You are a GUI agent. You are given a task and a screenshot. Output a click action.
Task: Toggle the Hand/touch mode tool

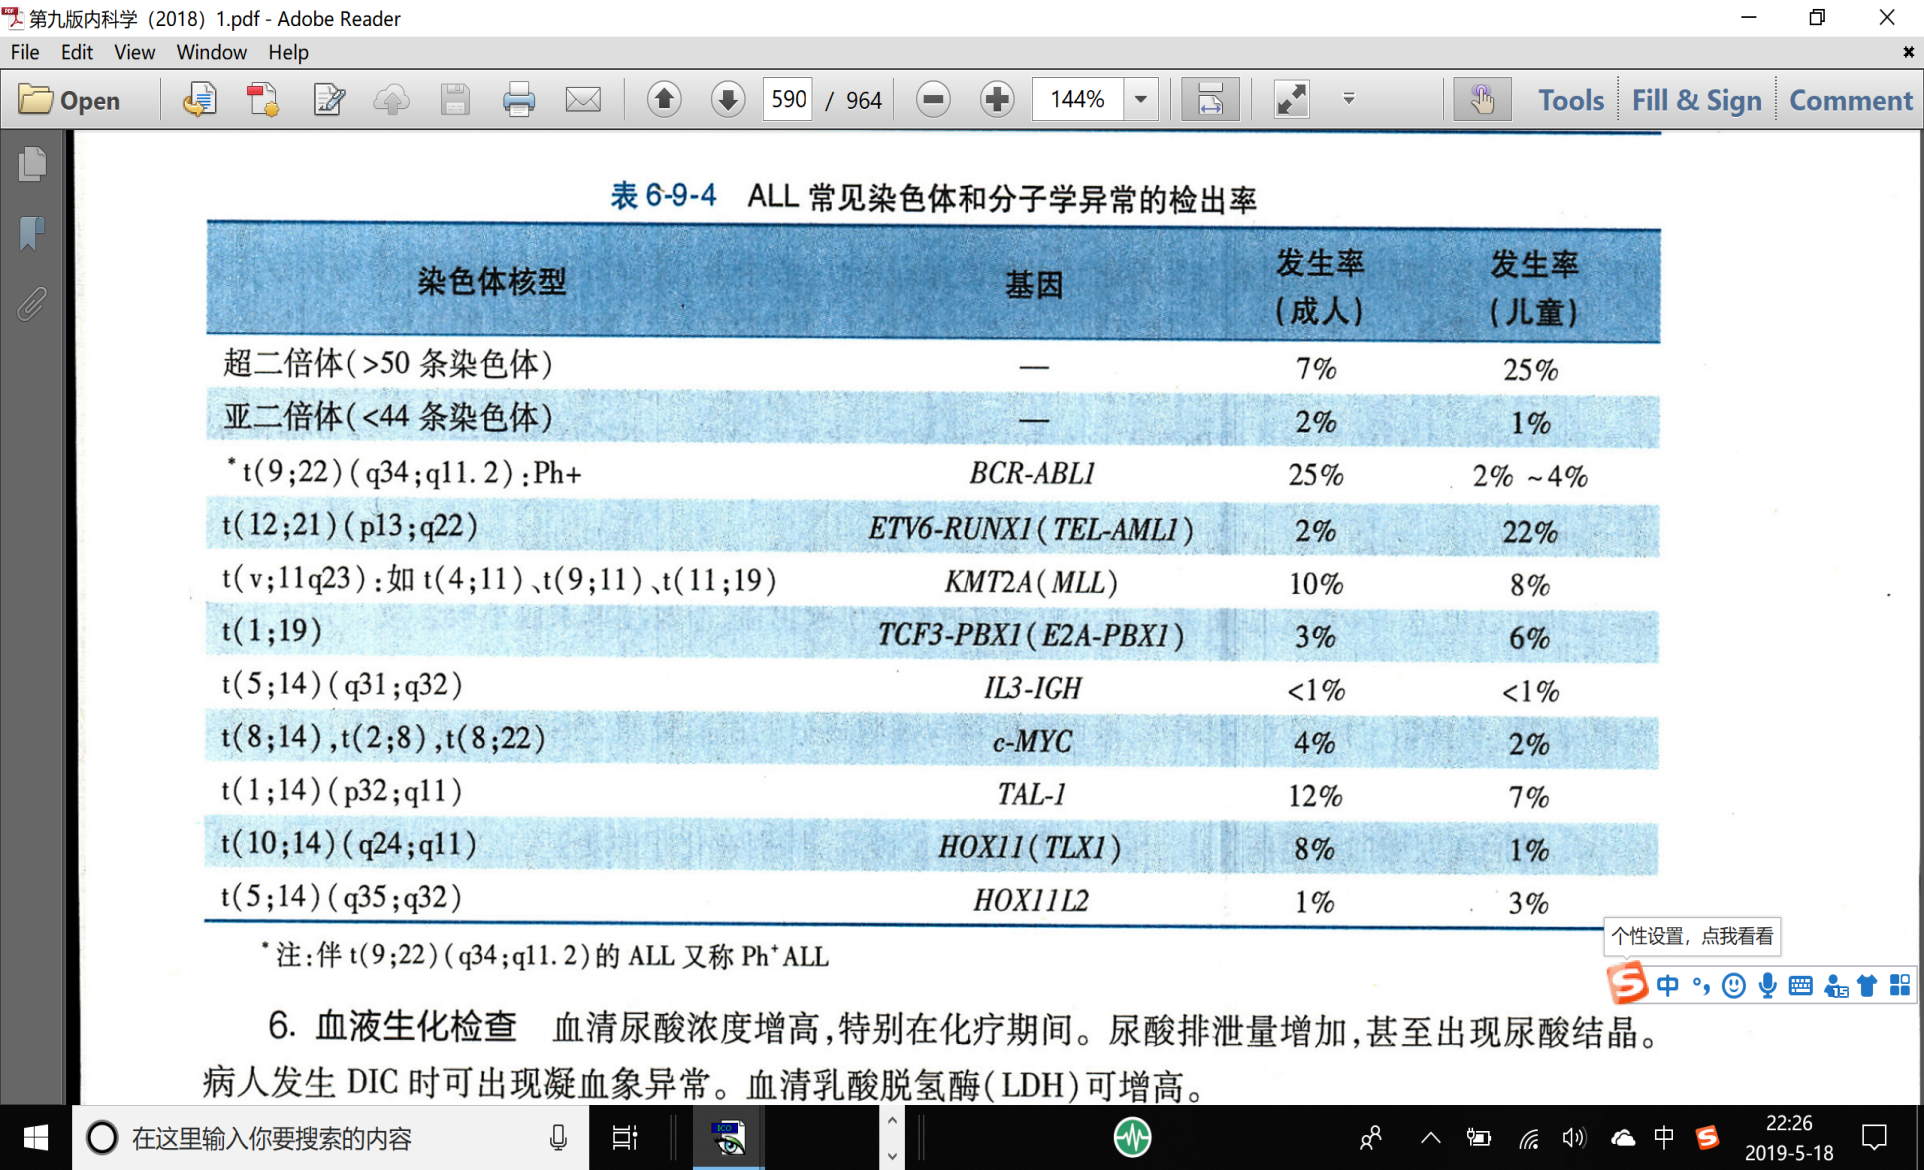1481,100
